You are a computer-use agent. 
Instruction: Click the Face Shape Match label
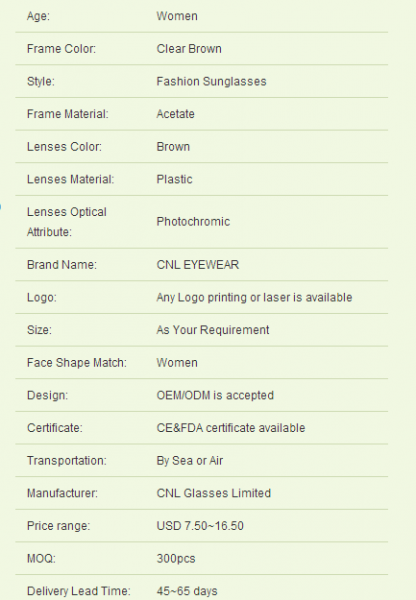(77, 363)
